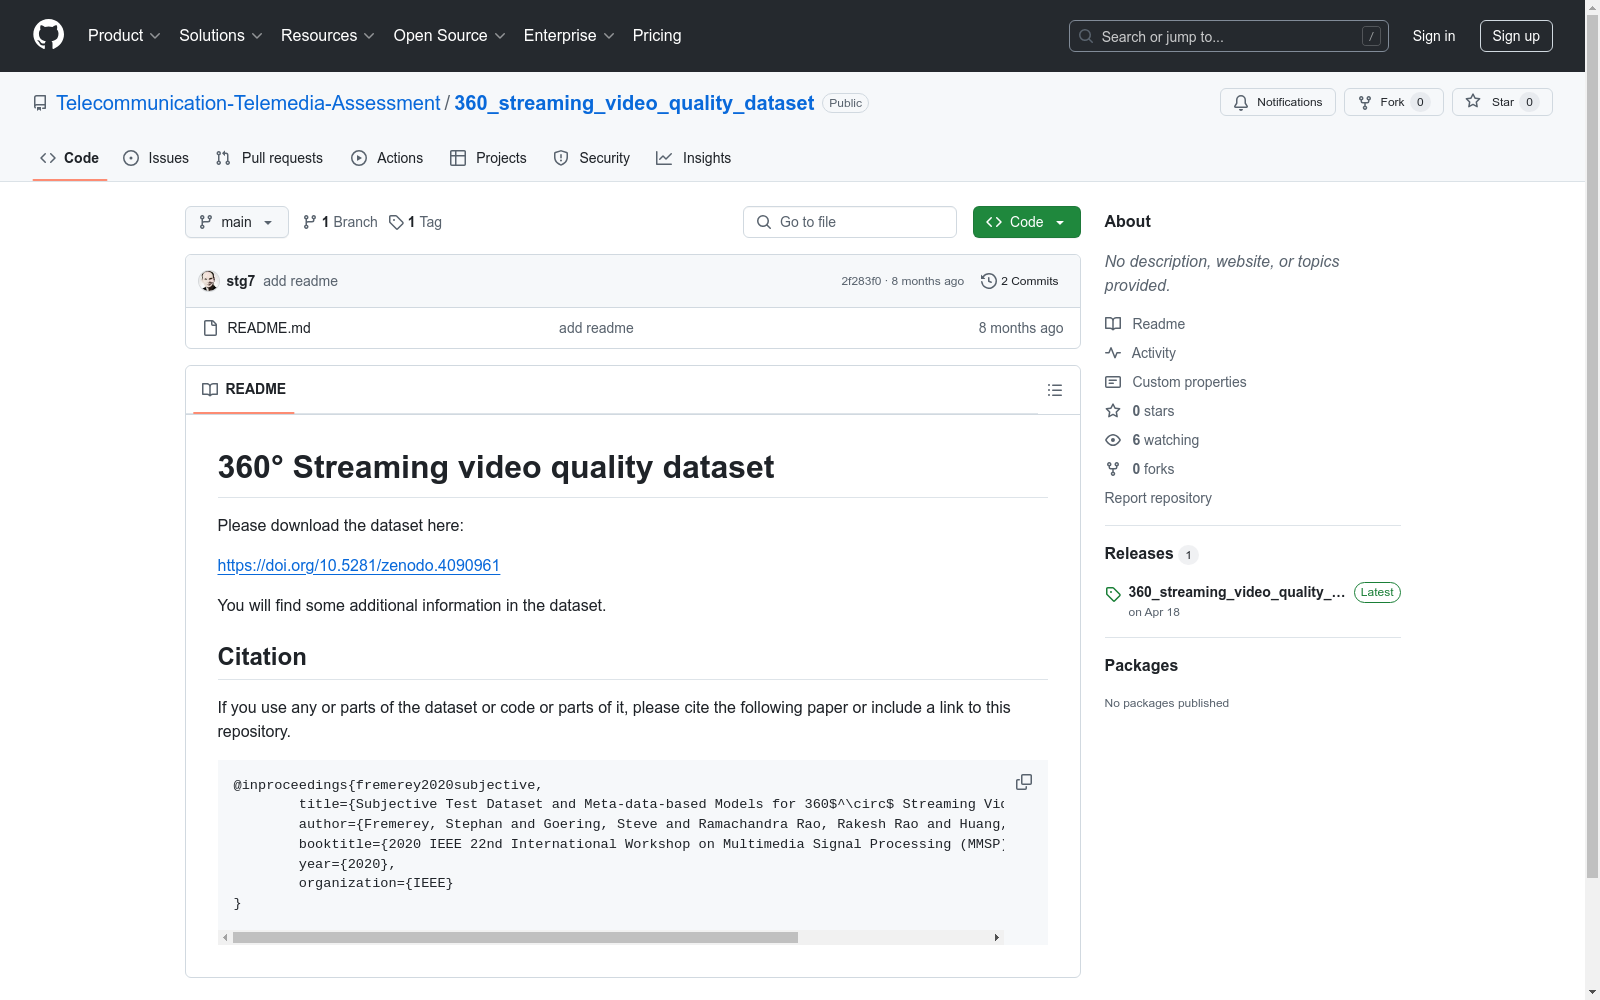Click the README.md row's add readme message

[x=596, y=328]
